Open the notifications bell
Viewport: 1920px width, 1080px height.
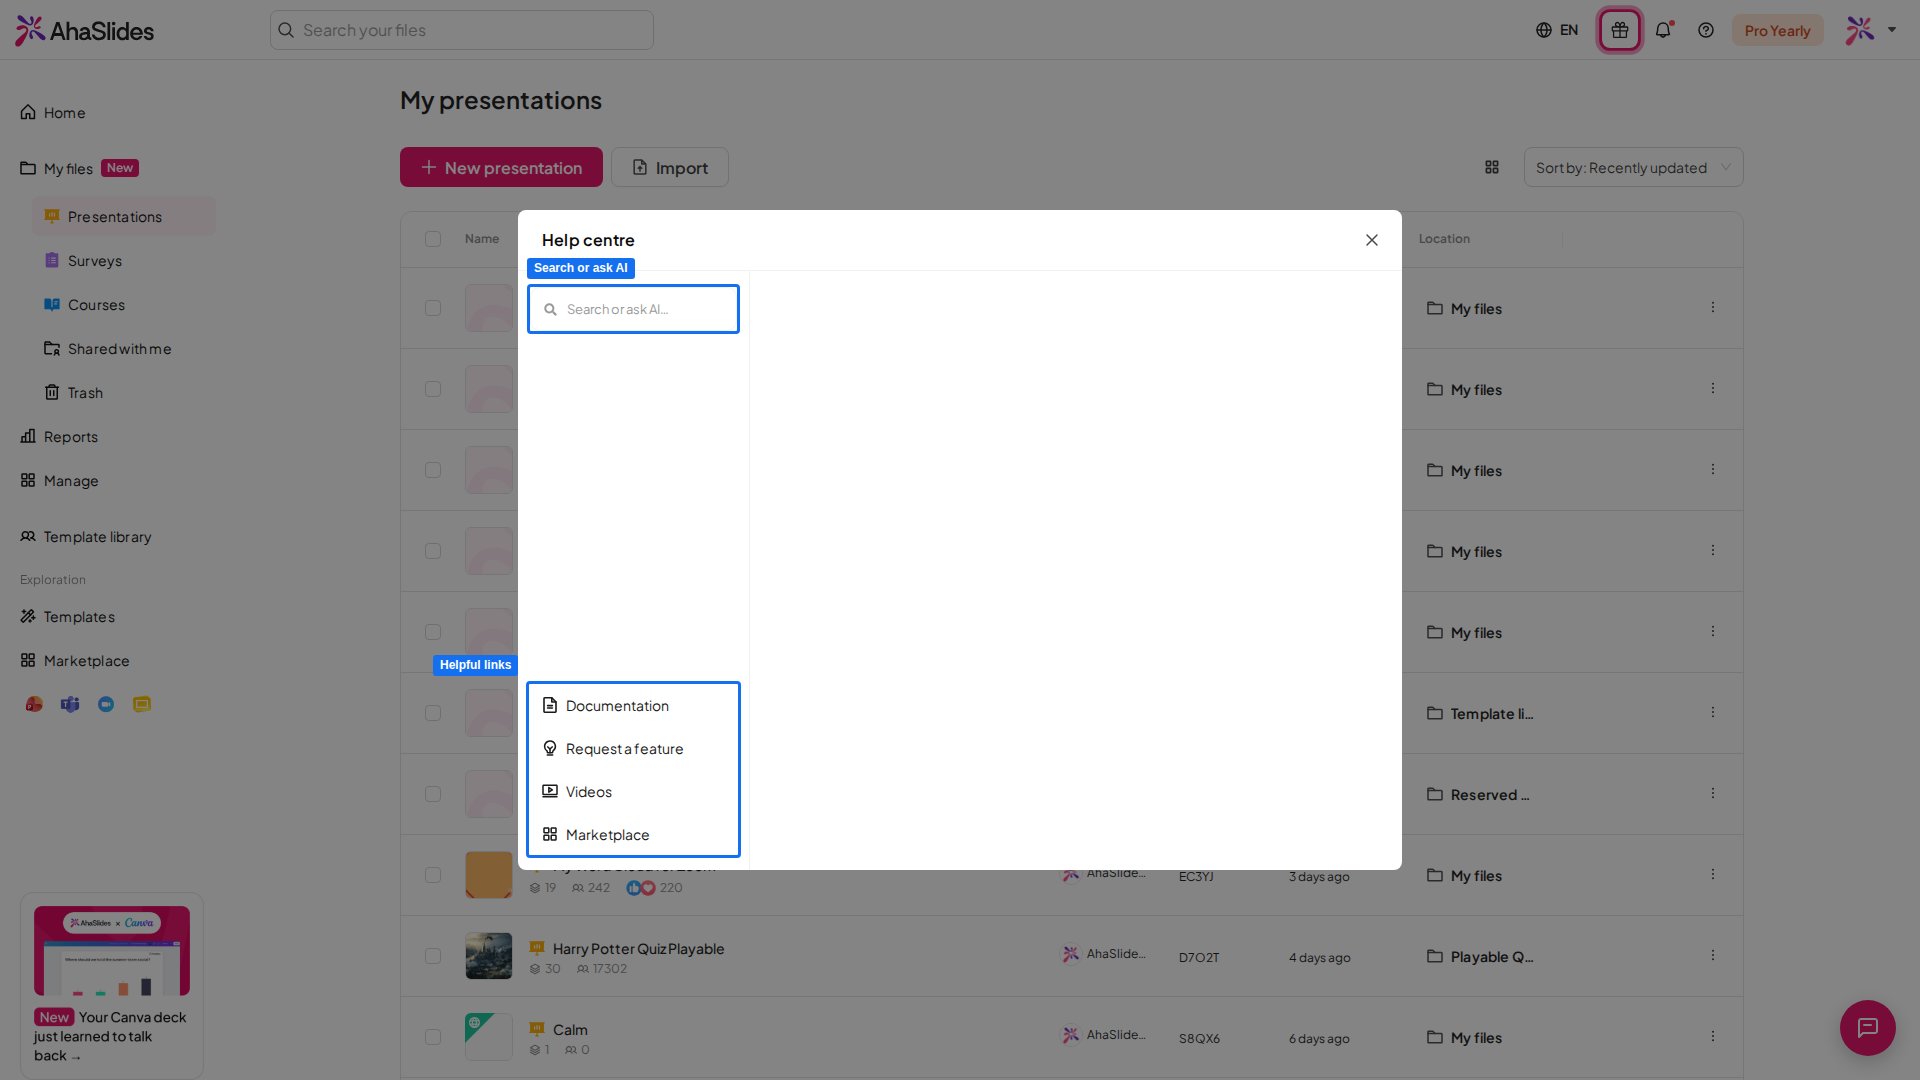[1663, 30]
